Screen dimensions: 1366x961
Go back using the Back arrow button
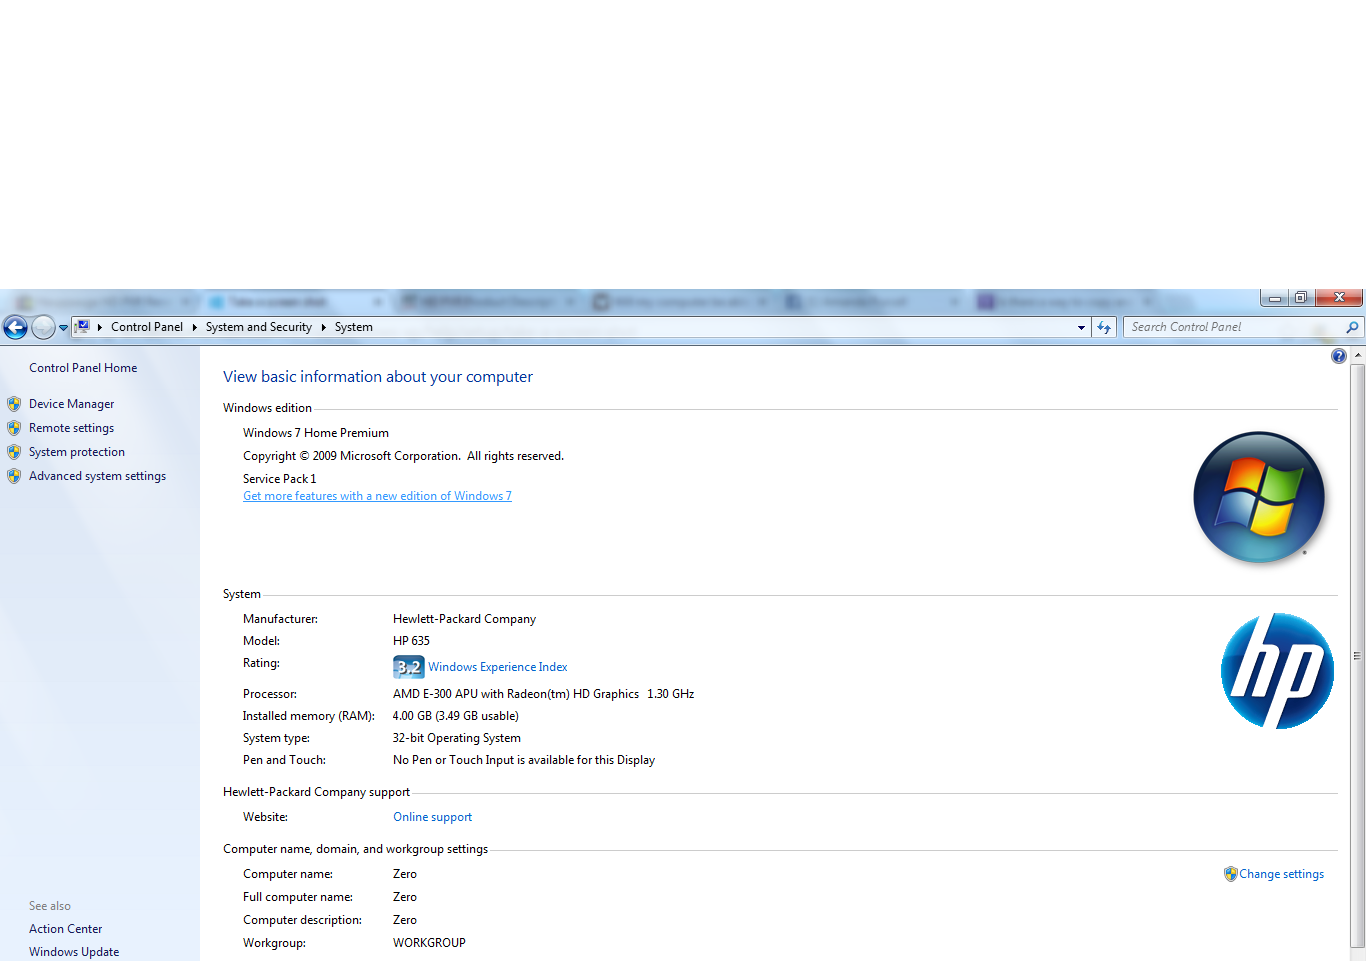pos(15,327)
